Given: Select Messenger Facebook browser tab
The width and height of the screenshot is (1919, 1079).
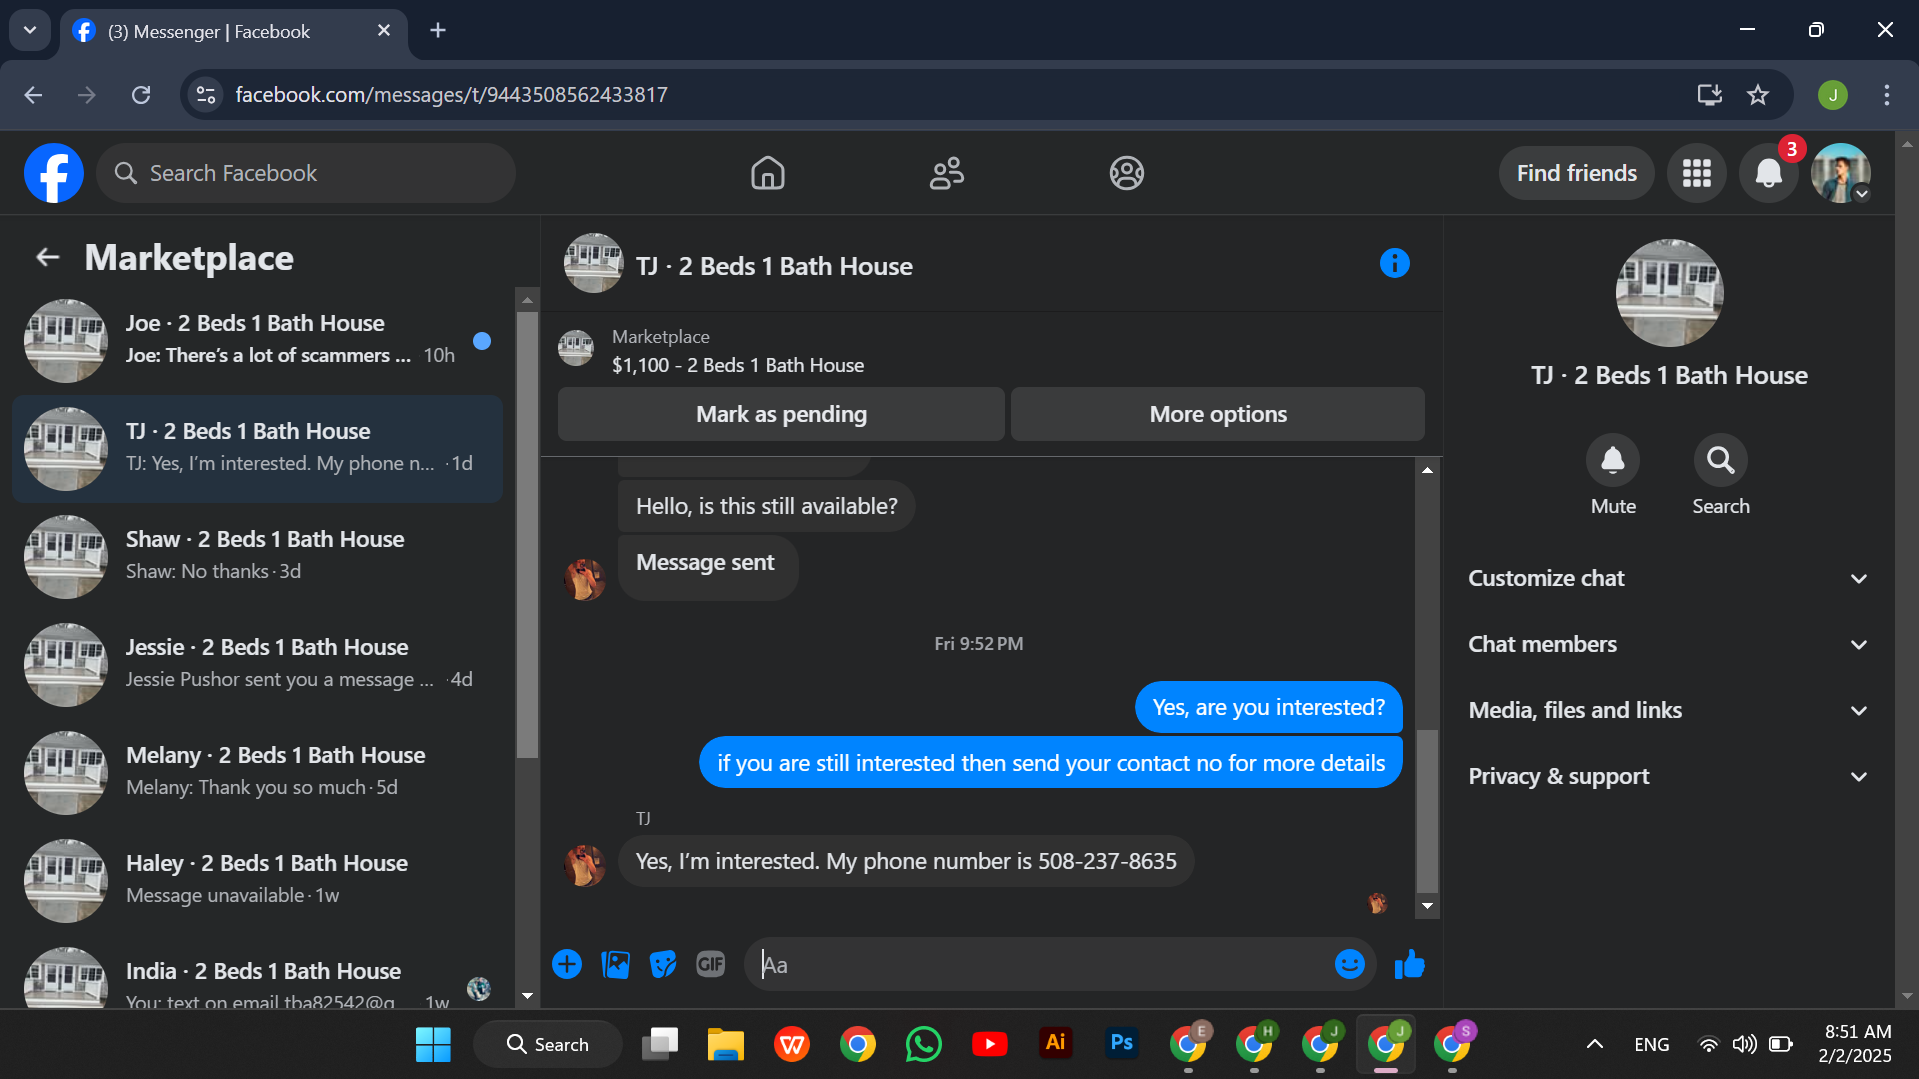Looking at the screenshot, I should 233,31.
